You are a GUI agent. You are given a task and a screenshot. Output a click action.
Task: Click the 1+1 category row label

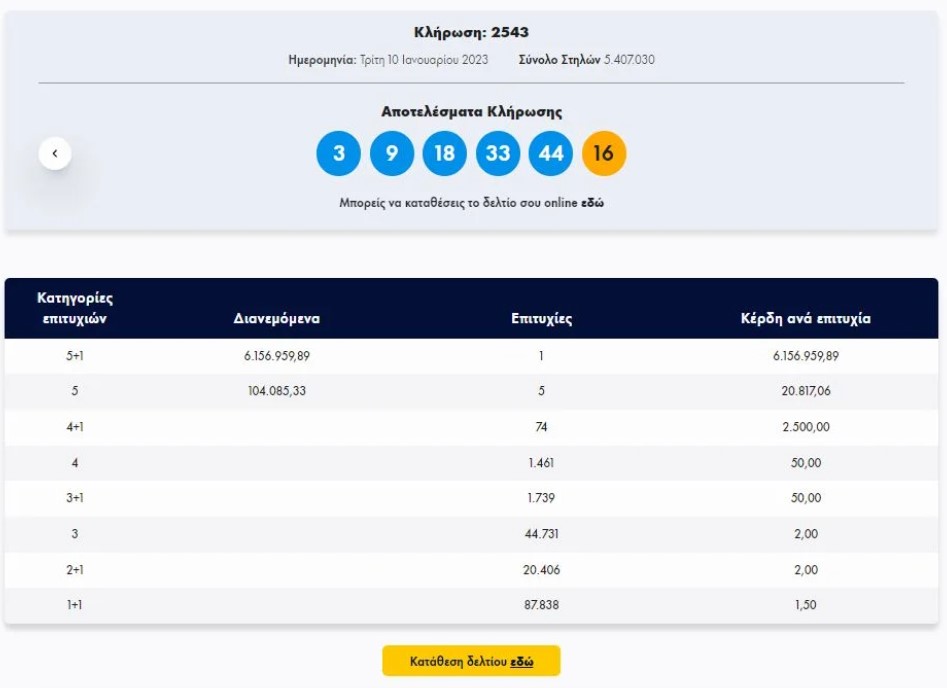74,606
